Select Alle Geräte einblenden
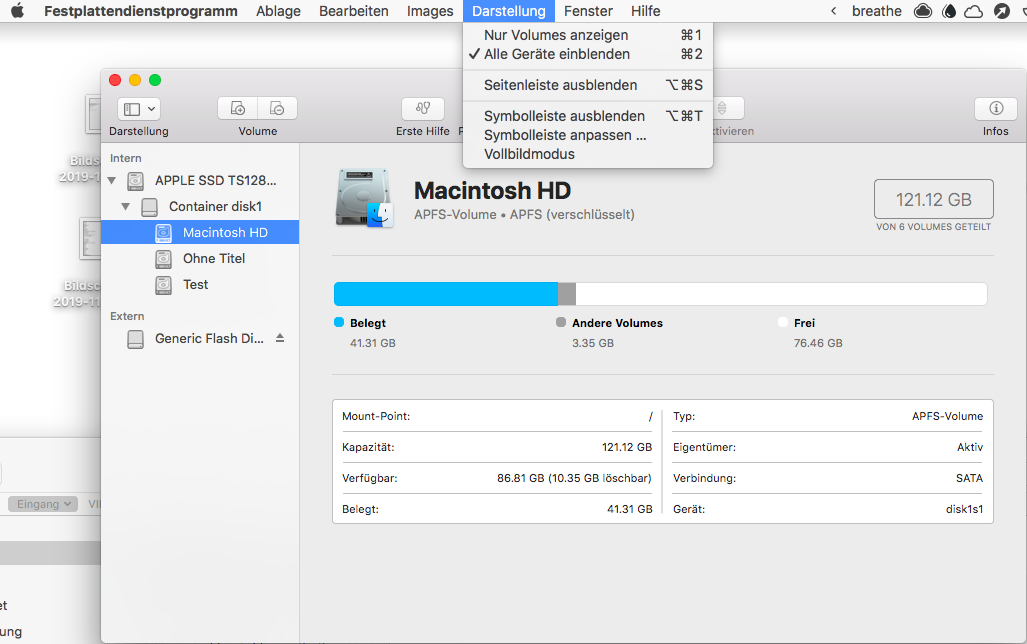Screen dimensions: 1027x644 coord(588,54)
